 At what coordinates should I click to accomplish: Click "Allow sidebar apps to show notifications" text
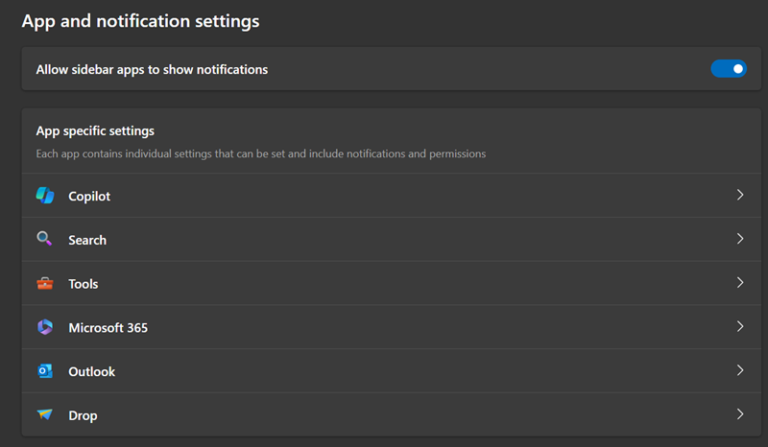click(x=152, y=70)
